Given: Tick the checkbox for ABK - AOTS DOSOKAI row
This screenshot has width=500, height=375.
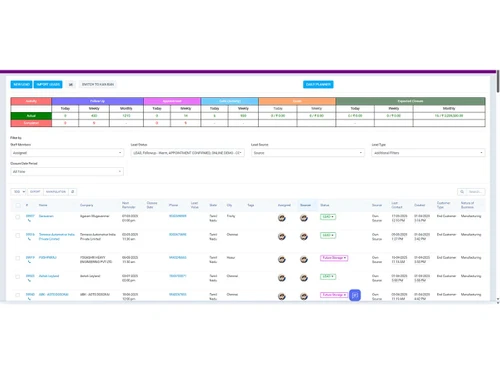Looking at the screenshot, I should pyautogui.click(x=18, y=295).
